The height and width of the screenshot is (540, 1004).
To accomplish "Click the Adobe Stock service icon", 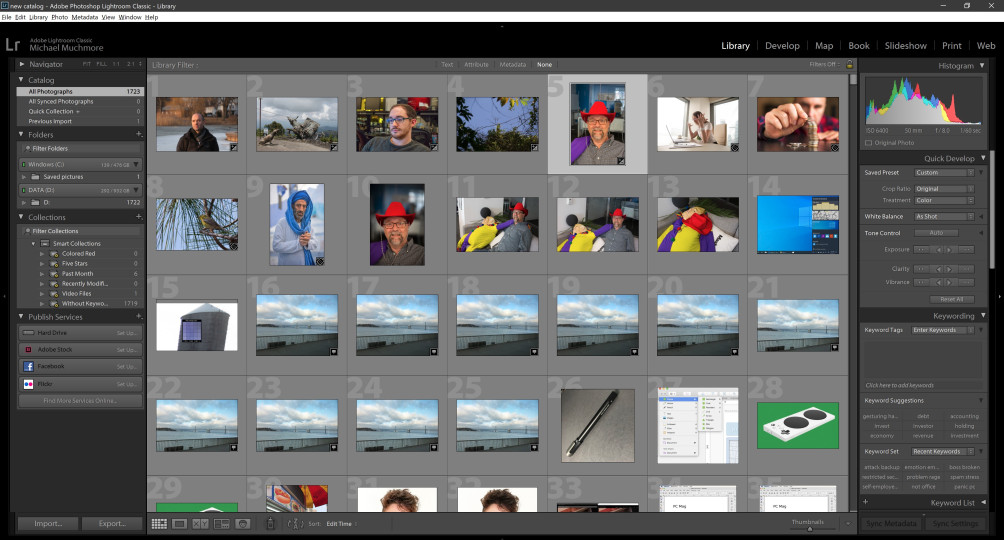I will 28,350.
